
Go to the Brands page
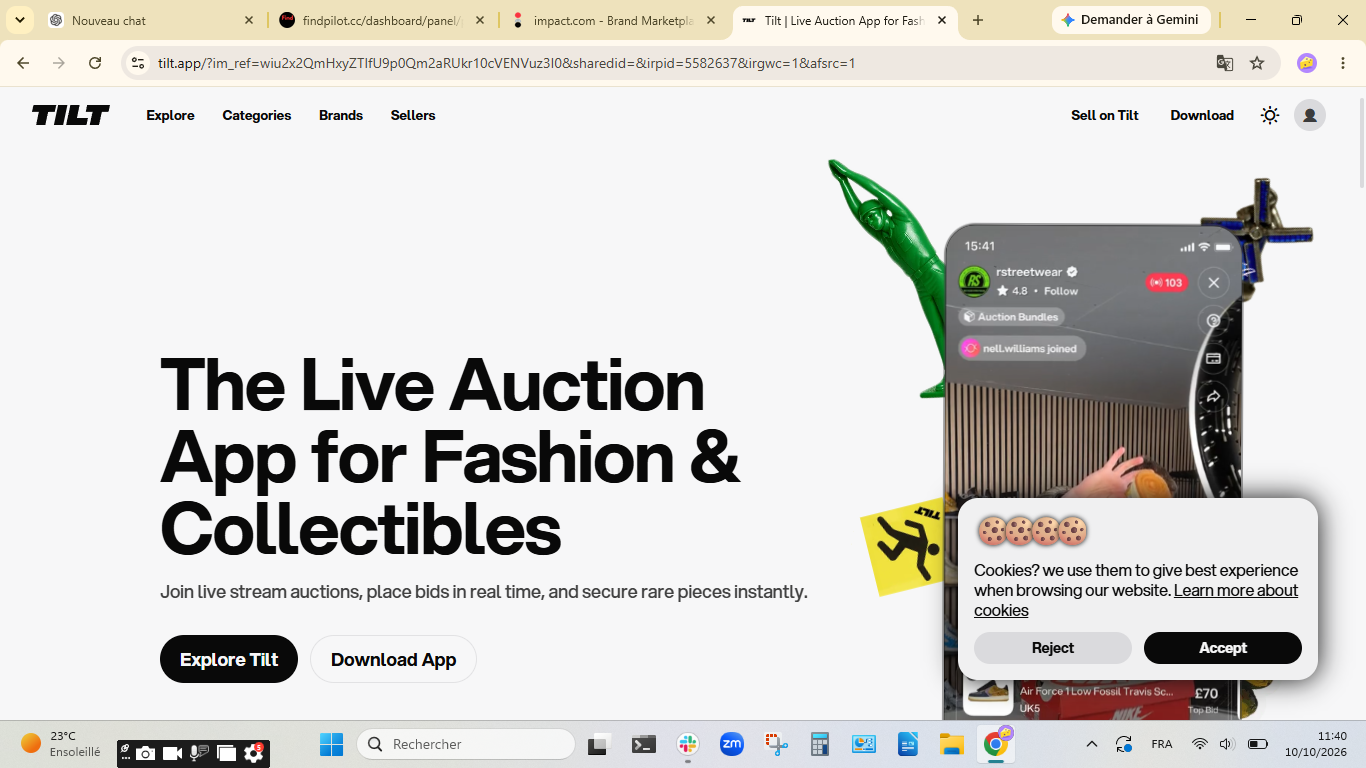click(x=341, y=115)
